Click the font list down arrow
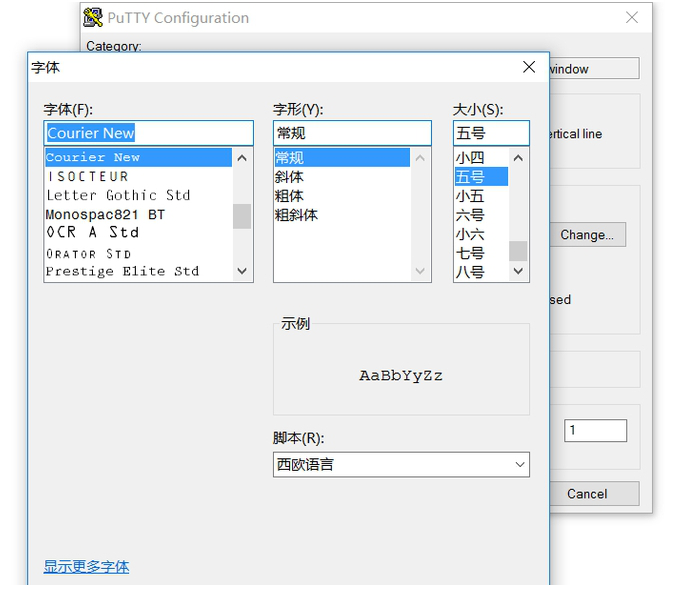This screenshot has width=697, height=608. [x=242, y=271]
